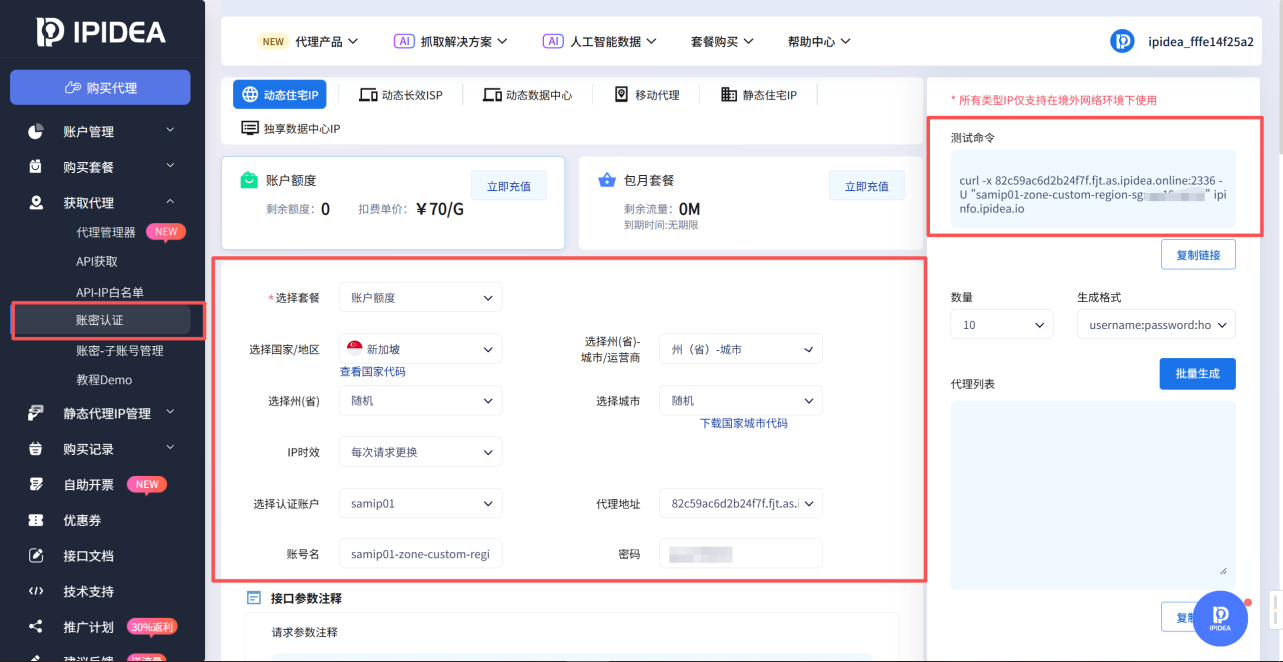Click the 测试命令 curl text box
Screen dimensions: 1283x662
click(1093, 188)
